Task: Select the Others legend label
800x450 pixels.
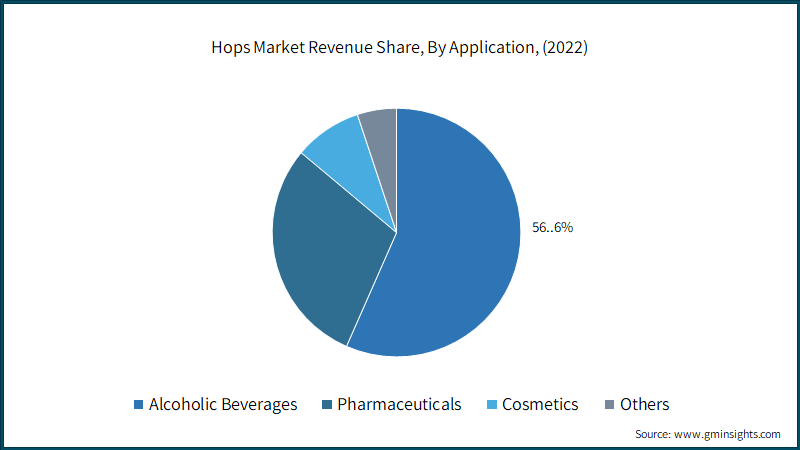Action: click(644, 405)
